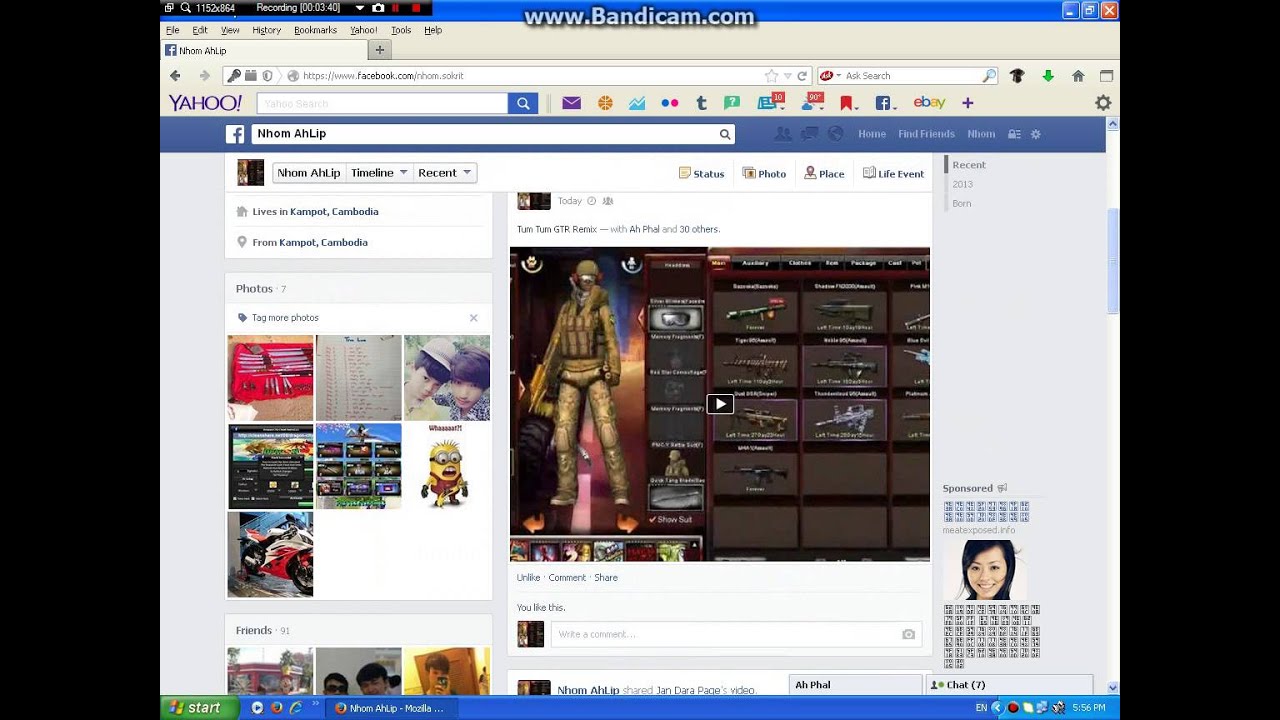
Task: Open the Yahoo Answers icon
Action: [x=732, y=103]
